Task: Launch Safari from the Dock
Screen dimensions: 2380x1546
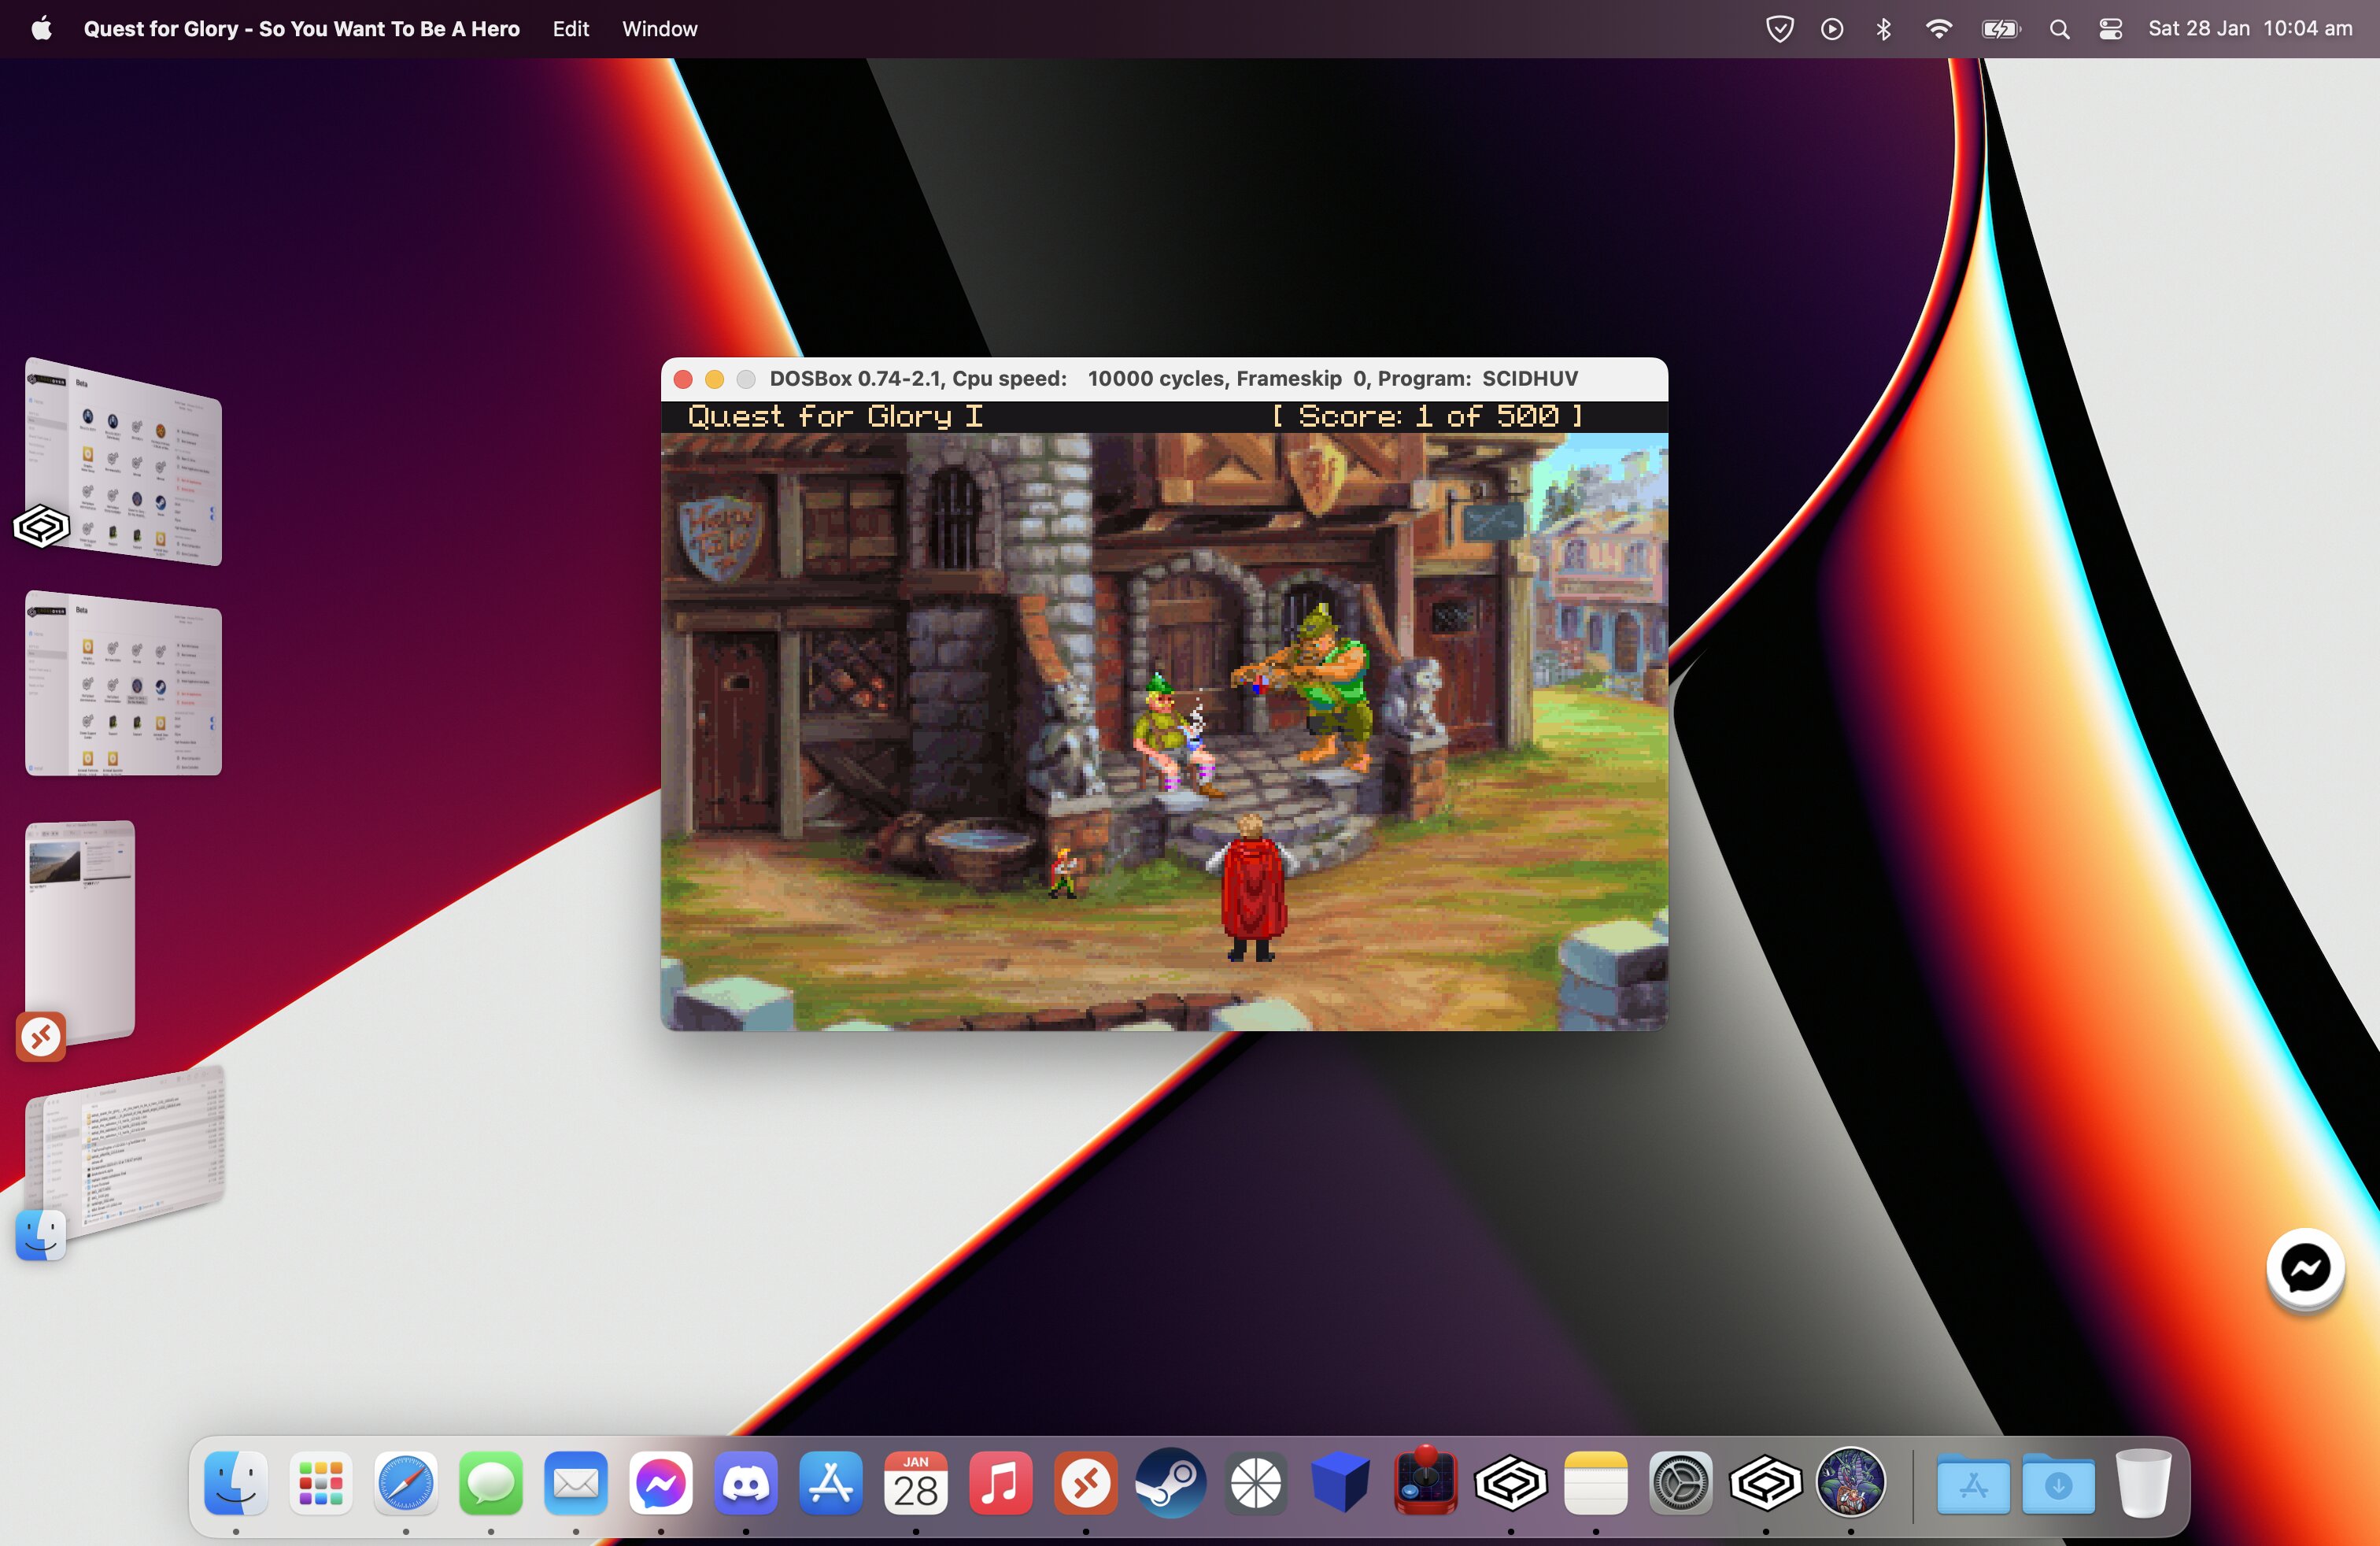Action: 405,1483
